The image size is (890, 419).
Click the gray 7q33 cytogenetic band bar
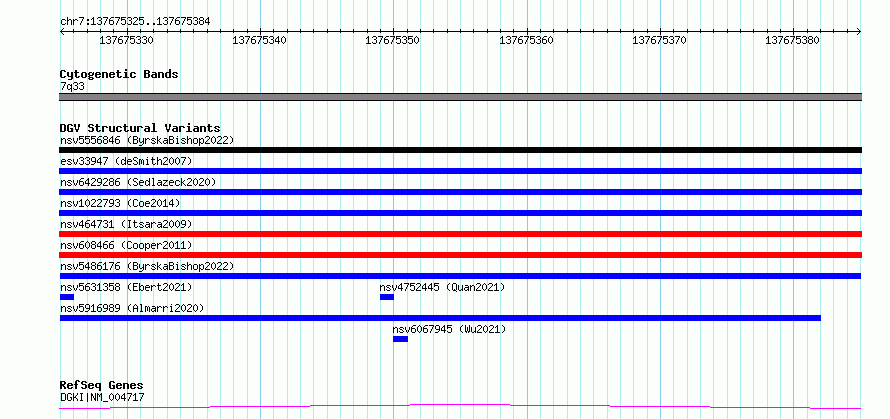[460, 97]
